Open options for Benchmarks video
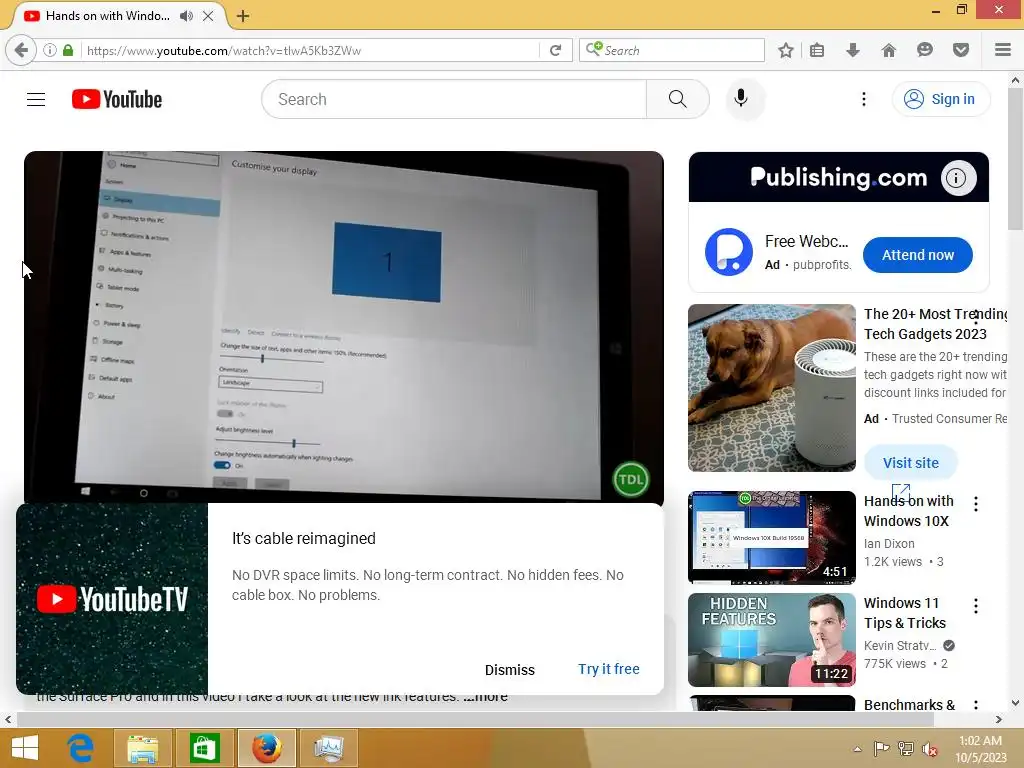This screenshot has height=768, width=1024. [976, 705]
